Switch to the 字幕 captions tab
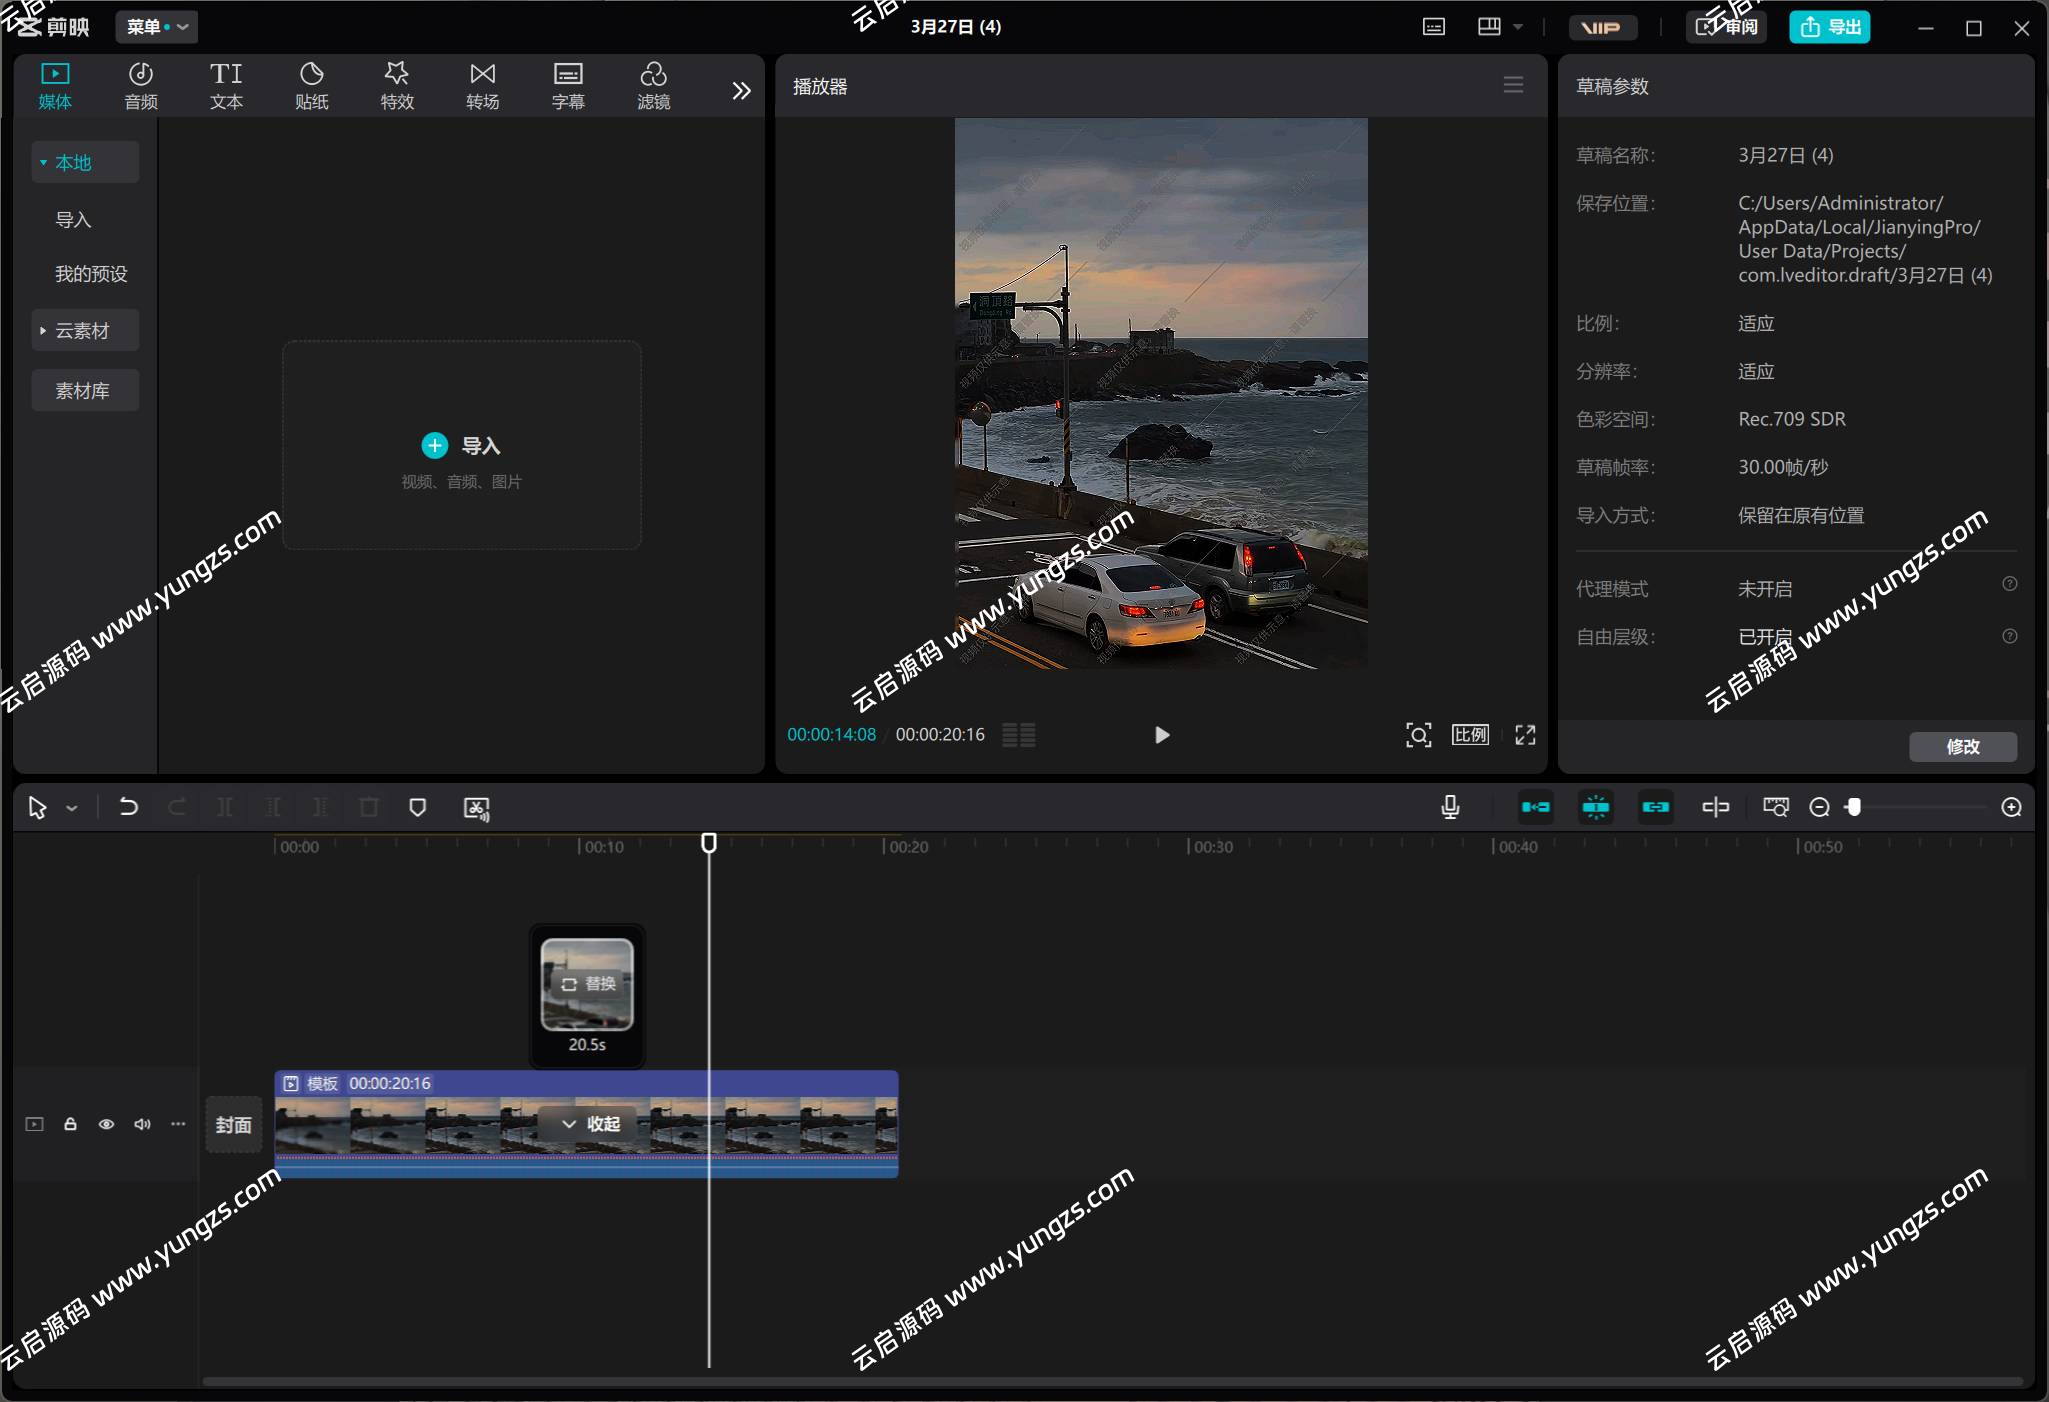 [x=568, y=86]
